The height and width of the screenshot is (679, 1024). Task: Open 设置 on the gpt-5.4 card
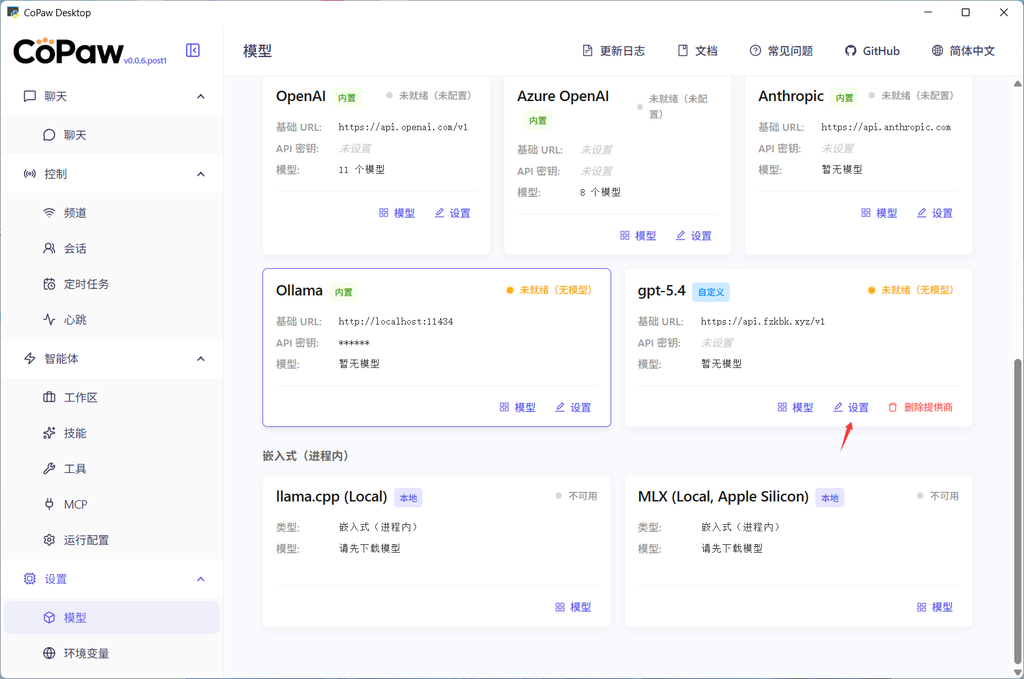coord(851,407)
